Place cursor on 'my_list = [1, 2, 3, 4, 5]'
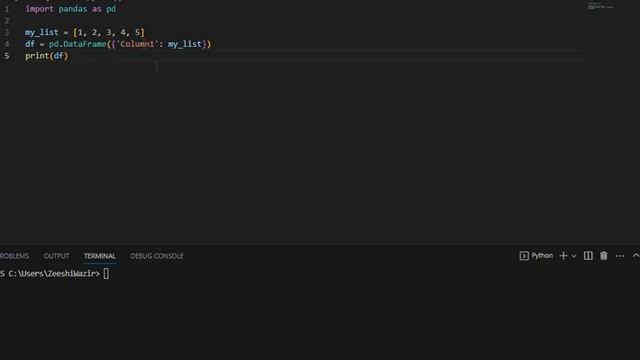 (85, 32)
